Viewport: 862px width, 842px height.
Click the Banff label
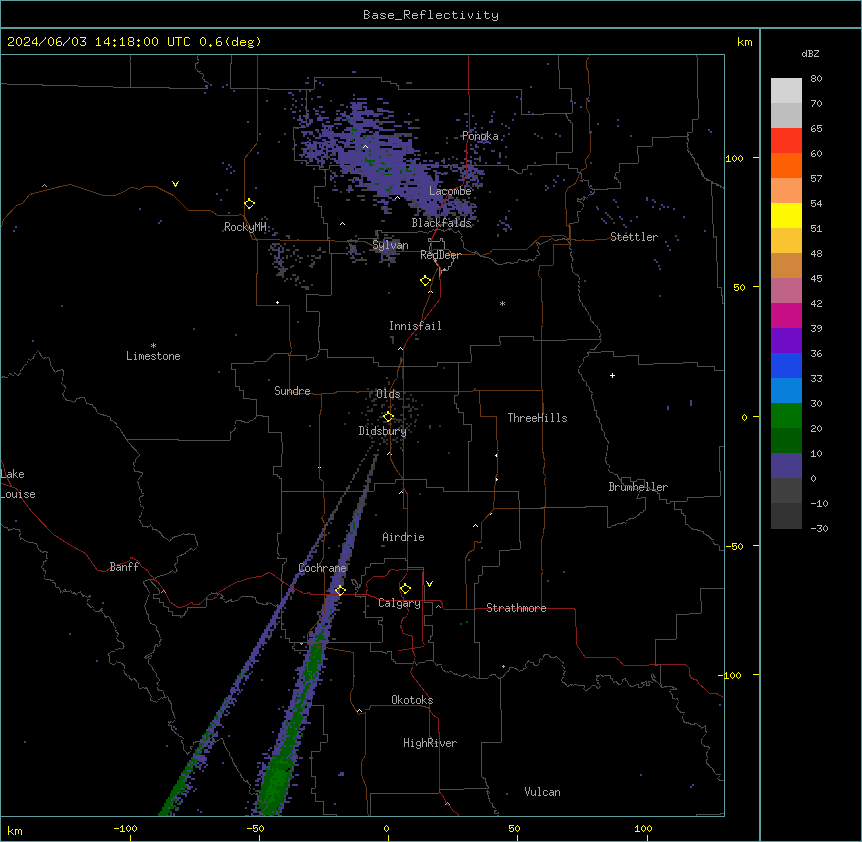(124, 567)
